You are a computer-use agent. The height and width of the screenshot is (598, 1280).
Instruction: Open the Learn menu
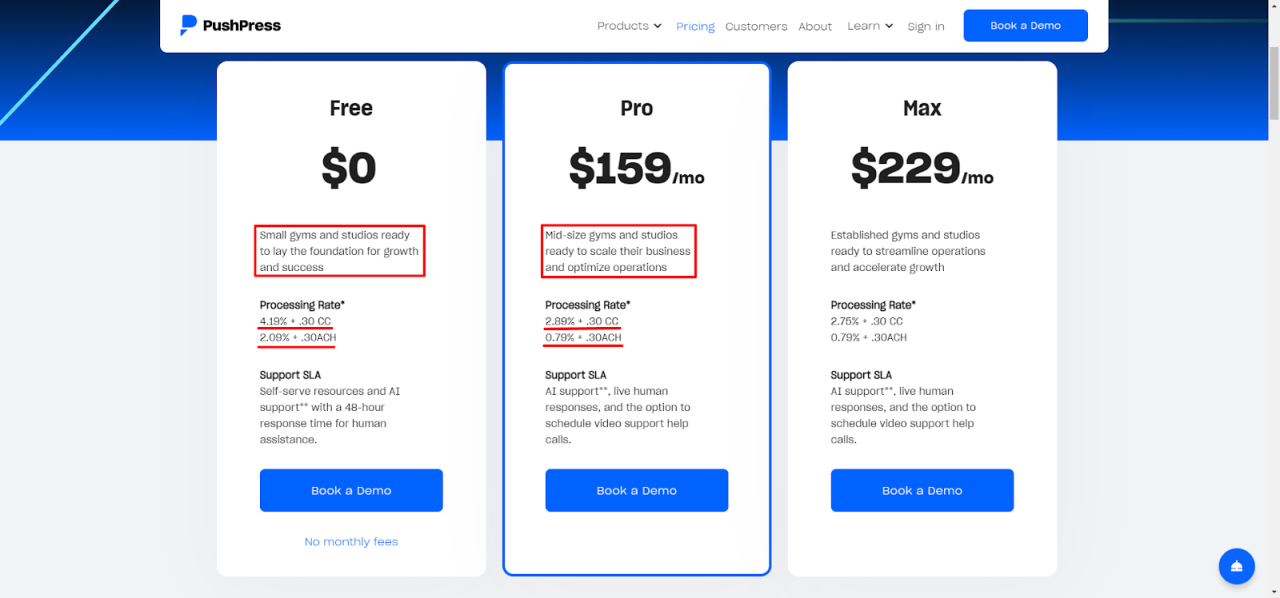coord(870,26)
